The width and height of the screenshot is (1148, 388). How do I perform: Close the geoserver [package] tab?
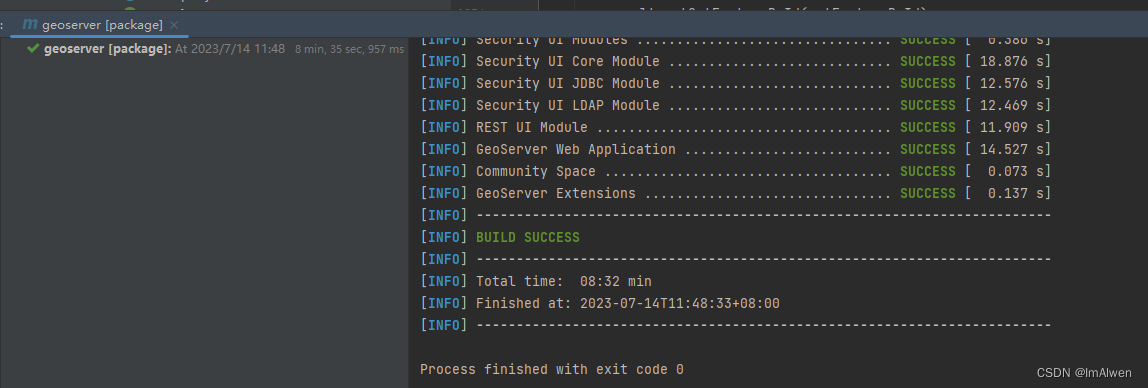pyautogui.click(x=174, y=26)
